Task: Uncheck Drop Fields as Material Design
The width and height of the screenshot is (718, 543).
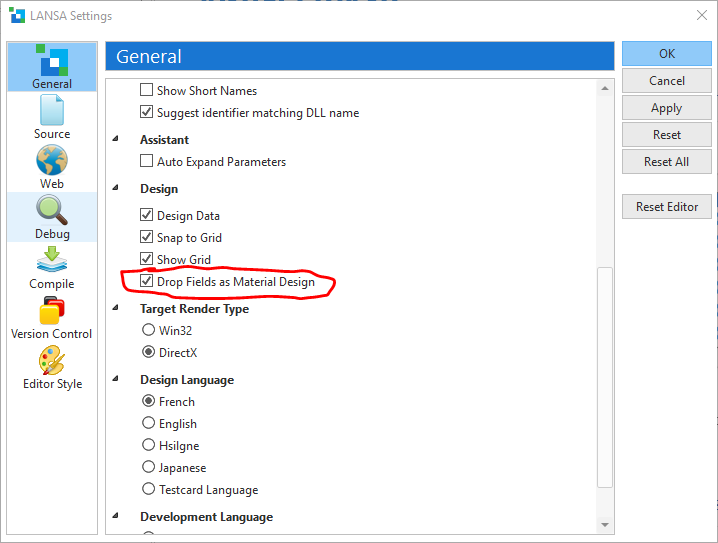Action: point(147,282)
